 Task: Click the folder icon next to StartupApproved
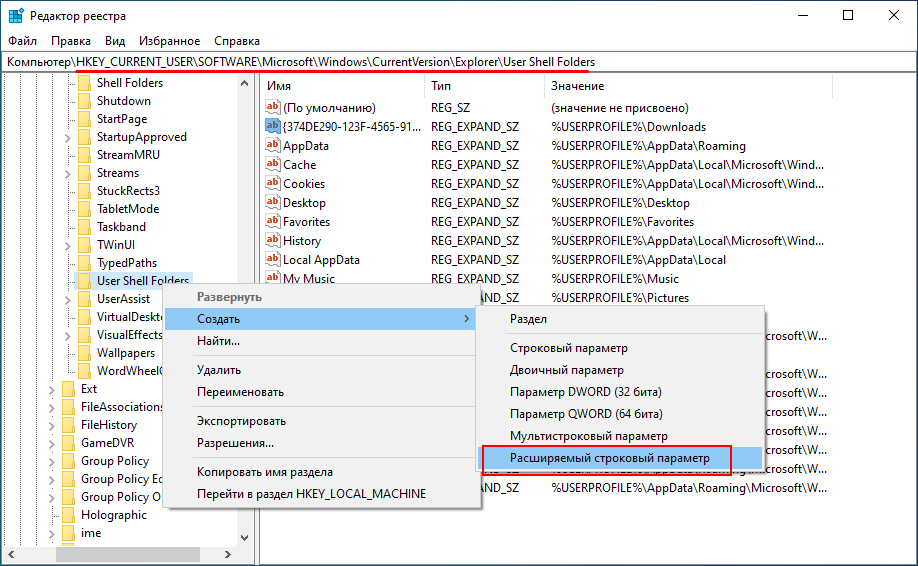point(84,136)
